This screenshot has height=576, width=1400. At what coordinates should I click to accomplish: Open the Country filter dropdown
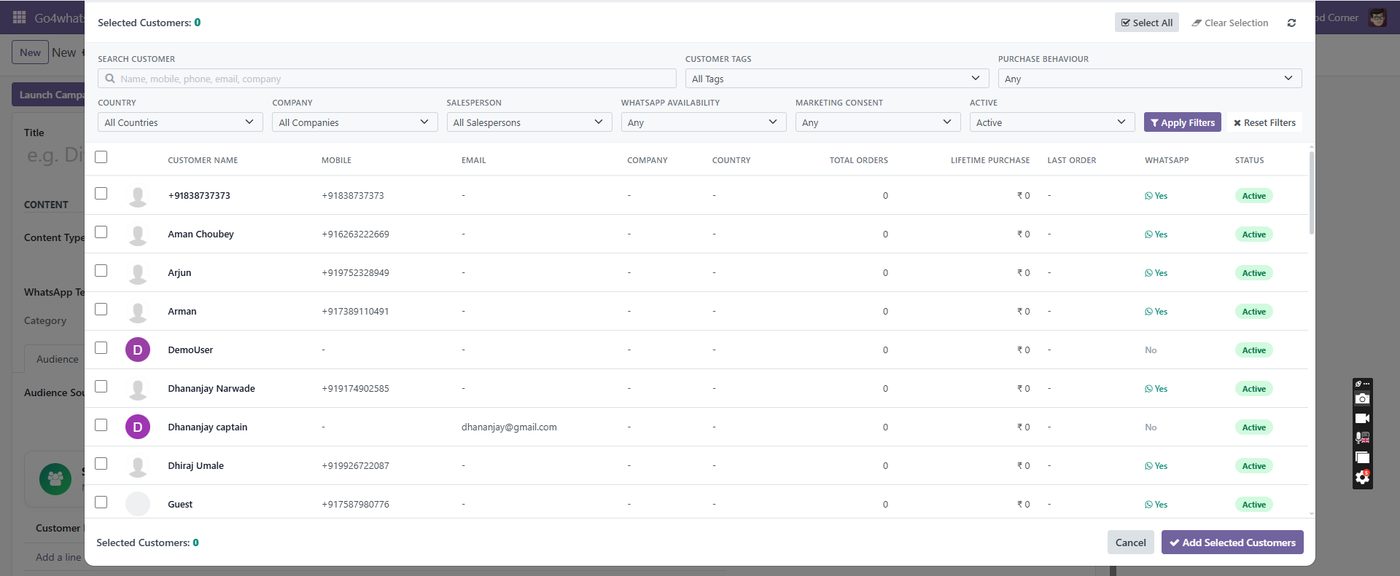coord(181,122)
